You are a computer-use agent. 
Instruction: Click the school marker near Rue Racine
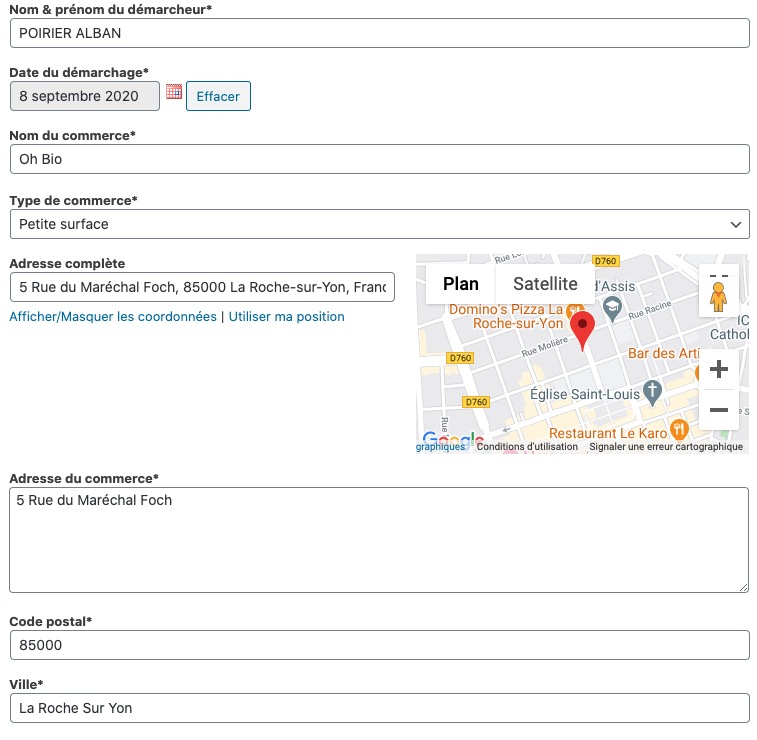click(612, 308)
